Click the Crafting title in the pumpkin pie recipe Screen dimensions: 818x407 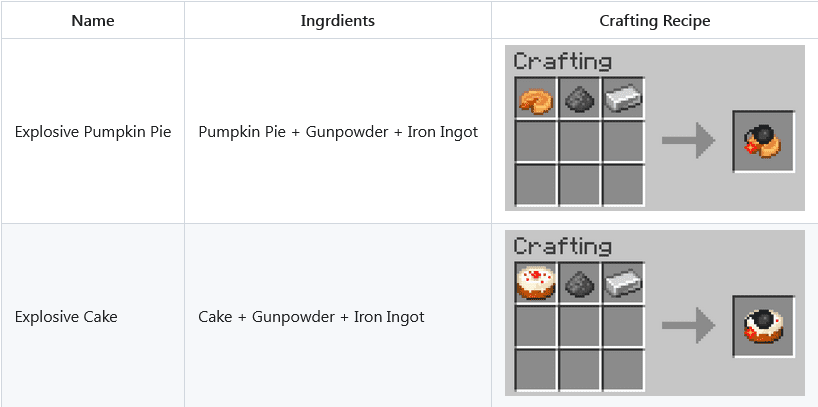point(562,61)
